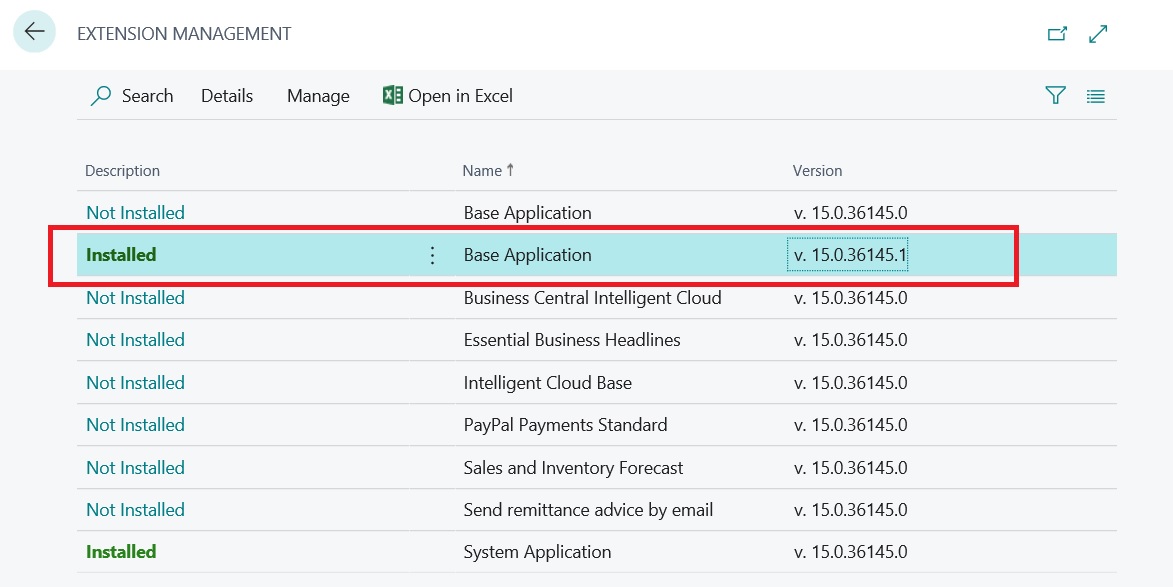Click Not Installed link for PayPal Payments Standard

[135, 425]
